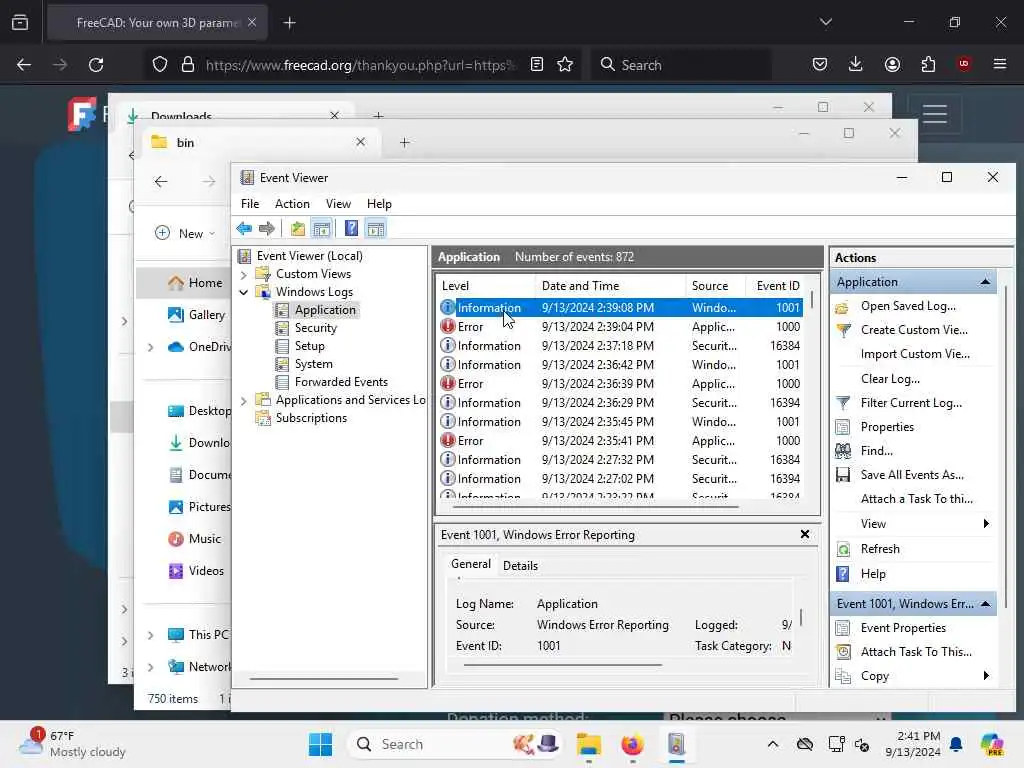Select Error event at 2:39:04 PM
This screenshot has height=768, width=1024.
pyautogui.click(x=620, y=327)
